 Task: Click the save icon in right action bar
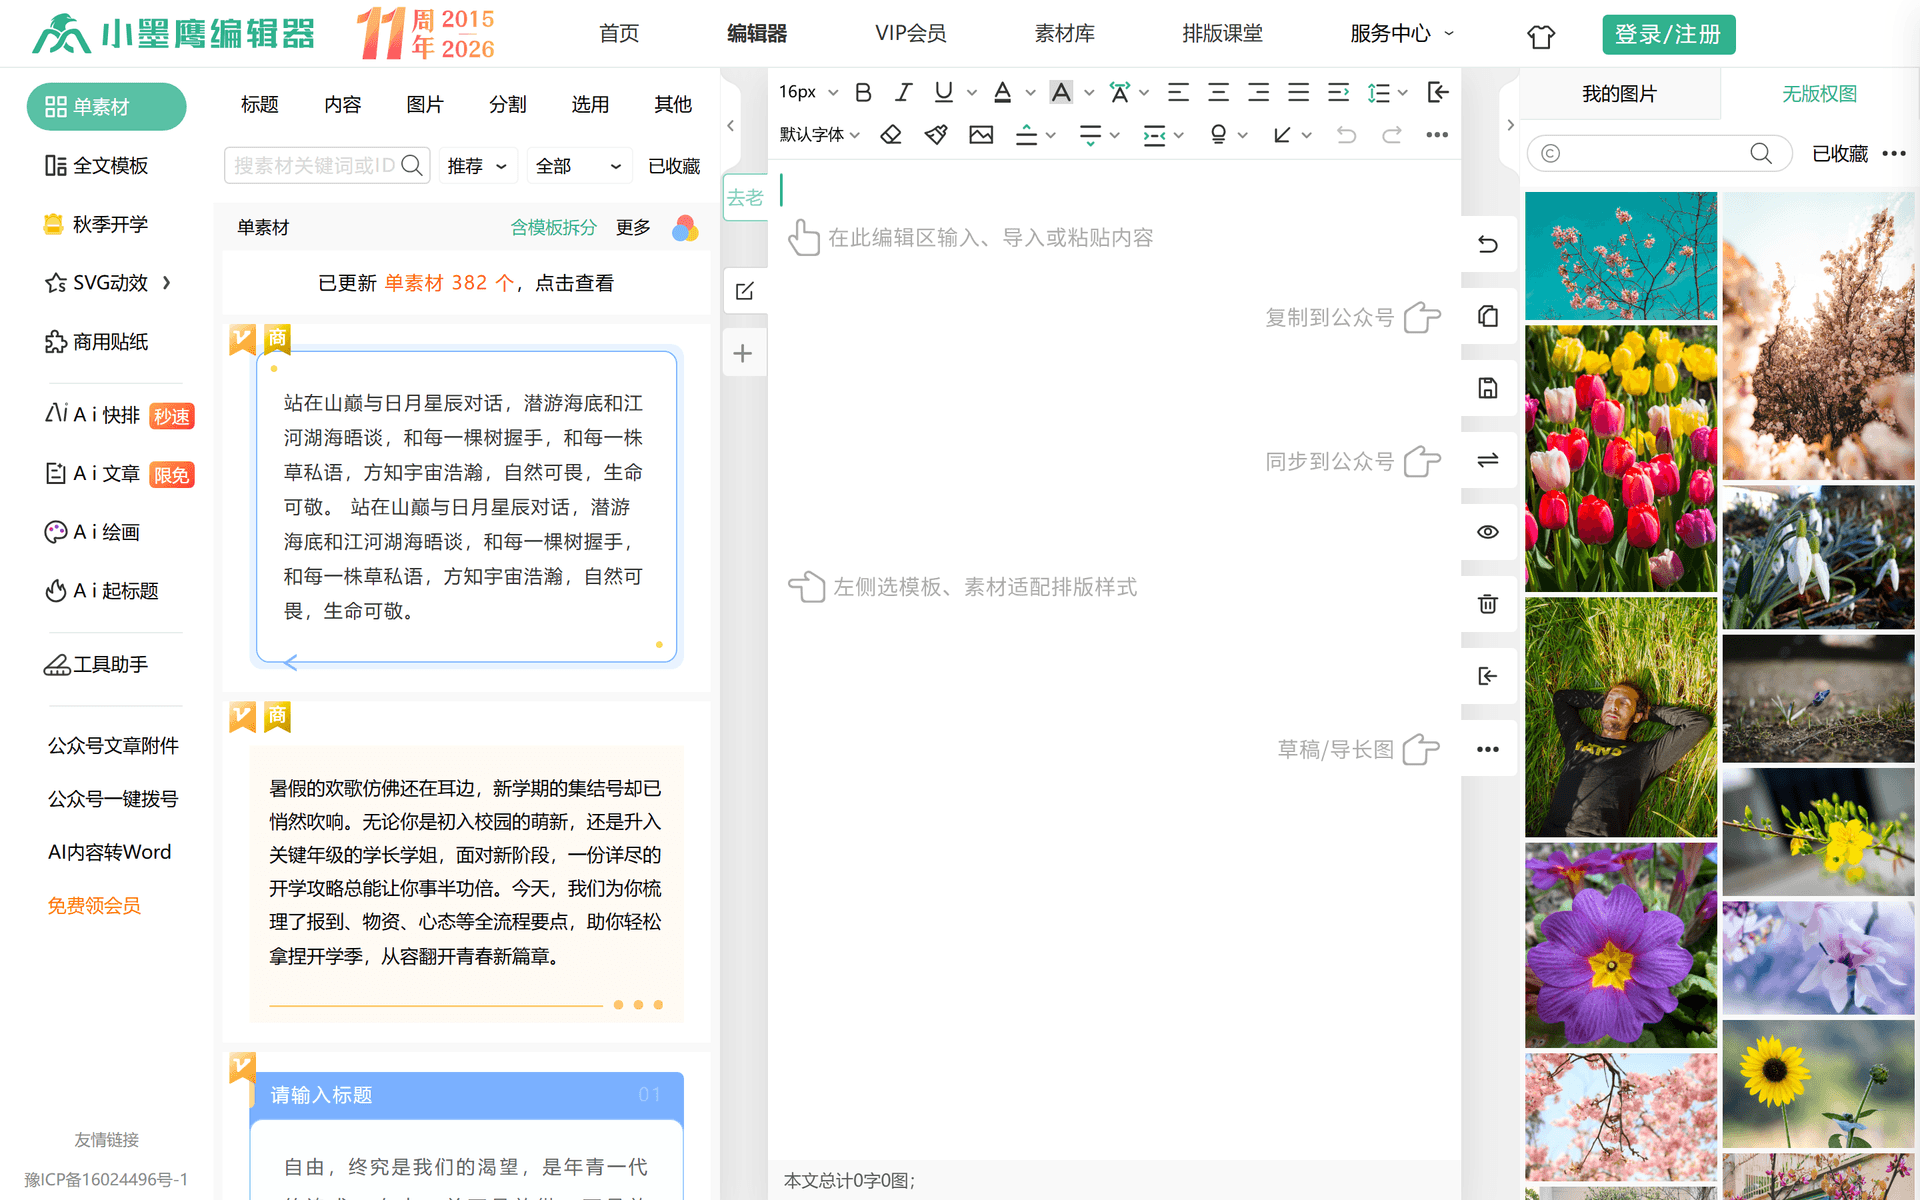[x=1488, y=388]
